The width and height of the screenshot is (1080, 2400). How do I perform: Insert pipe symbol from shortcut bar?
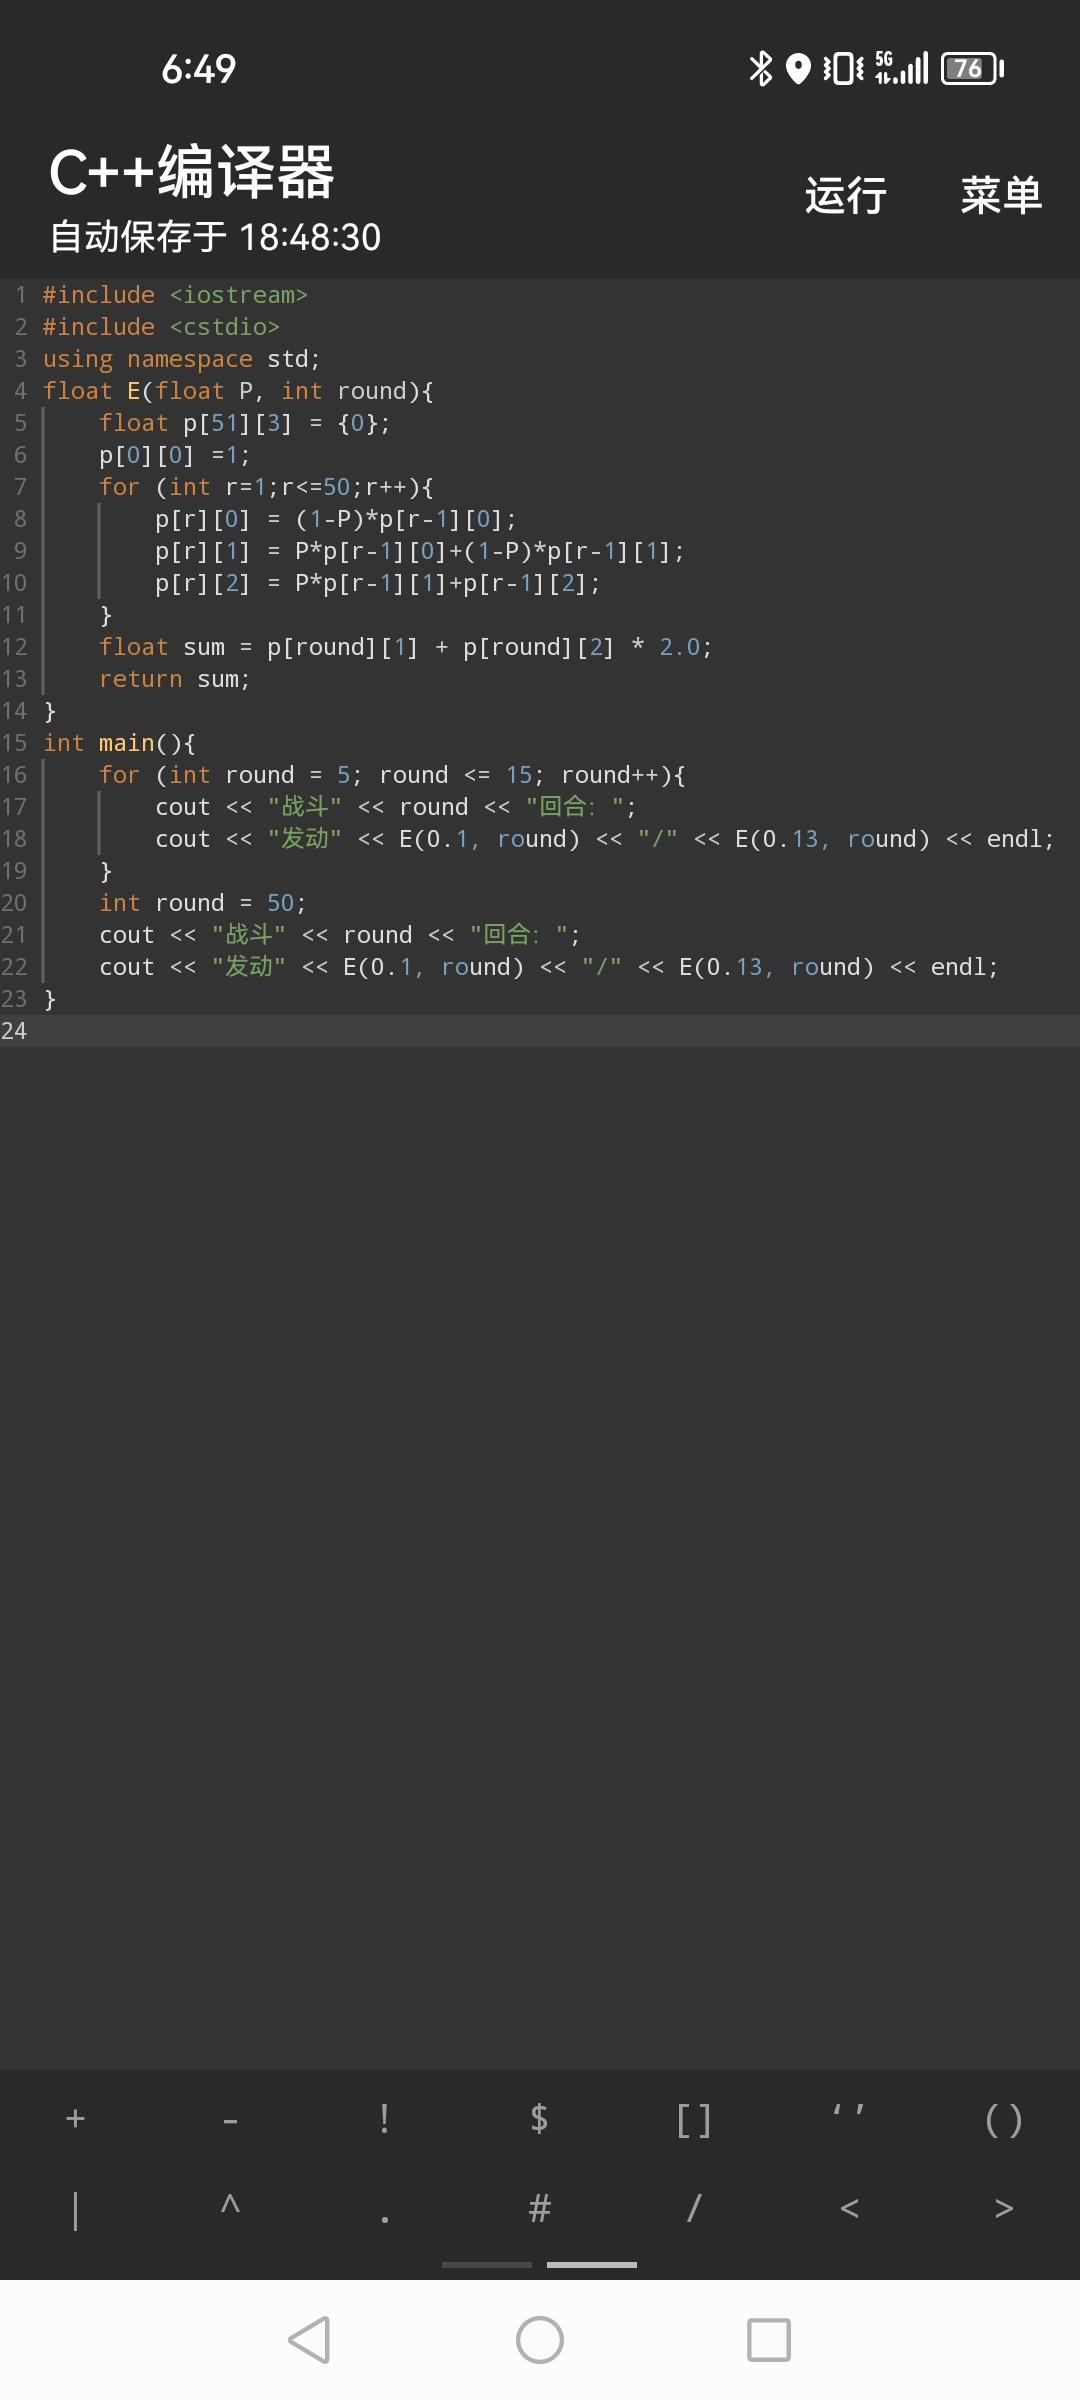[75, 2208]
